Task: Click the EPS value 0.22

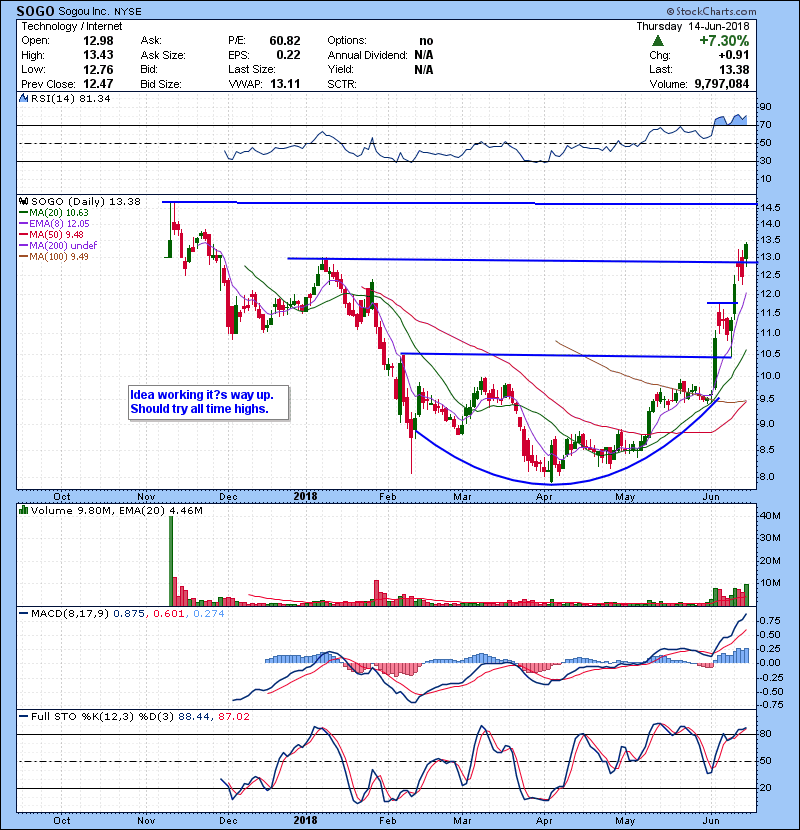Action: coord(289,55)
